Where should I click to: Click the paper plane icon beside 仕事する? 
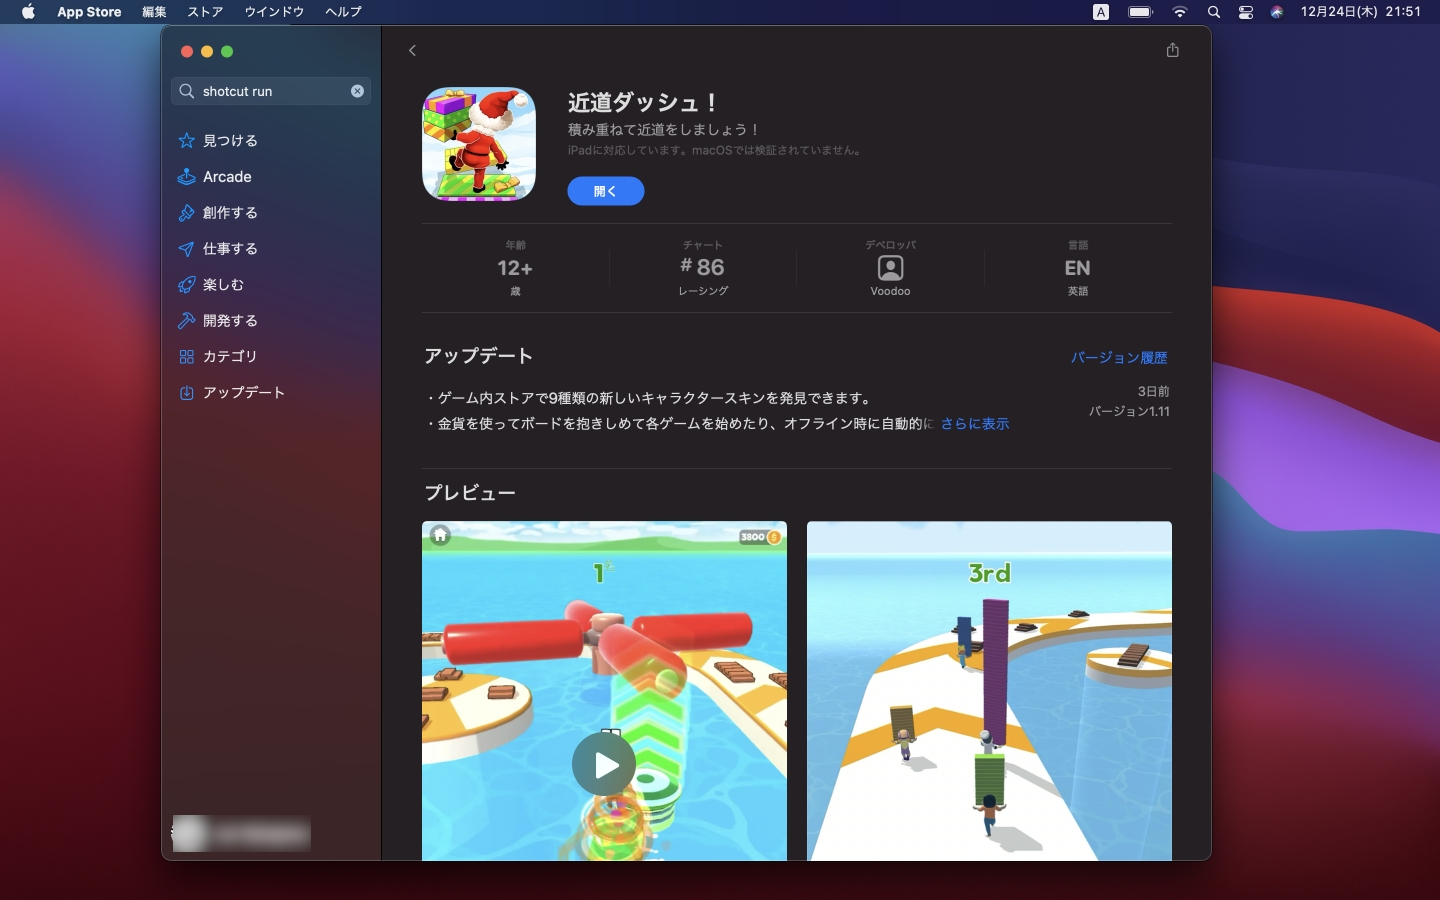(186, 249)
